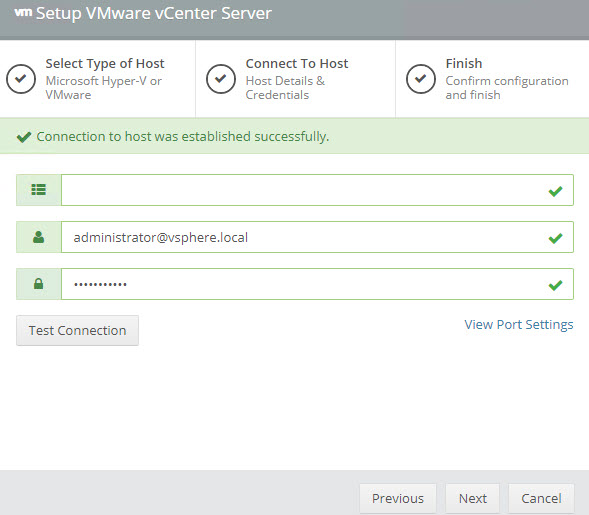Click the padlock icon beside password field
Image resolution: width=589 pixels, height=515 pixels.
pyautogui.click(x=38, y=284)
